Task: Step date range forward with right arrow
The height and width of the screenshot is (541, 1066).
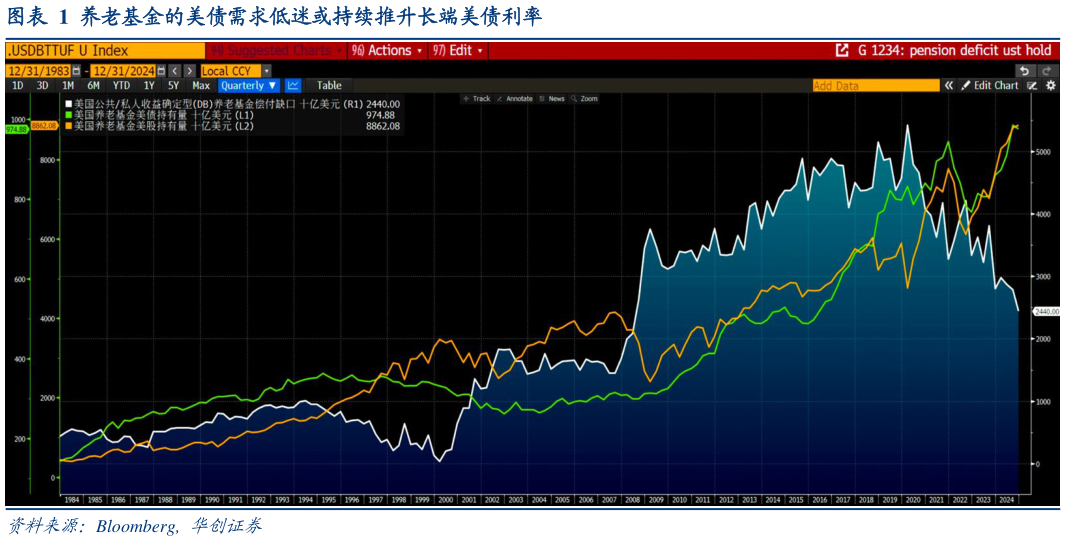Action: [x=189, y=71]
